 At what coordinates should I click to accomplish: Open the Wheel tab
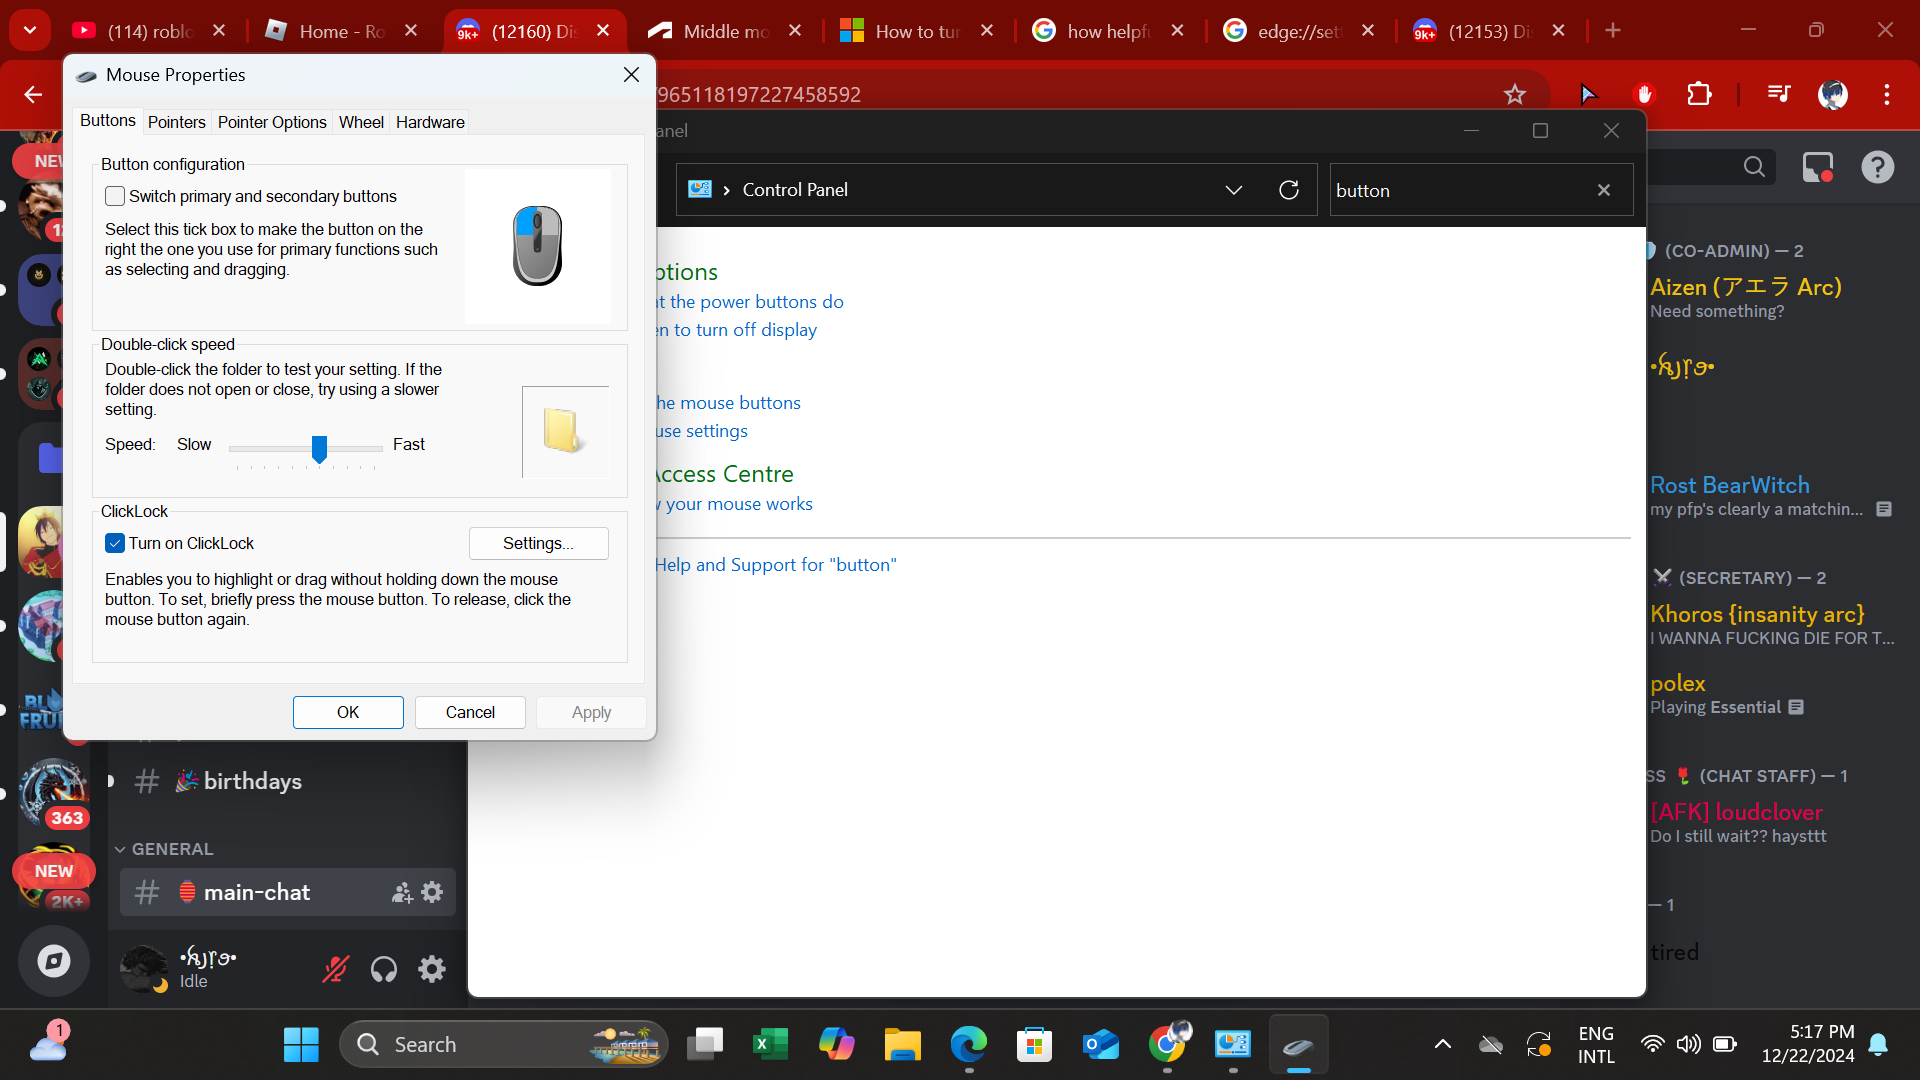point(361,122)
